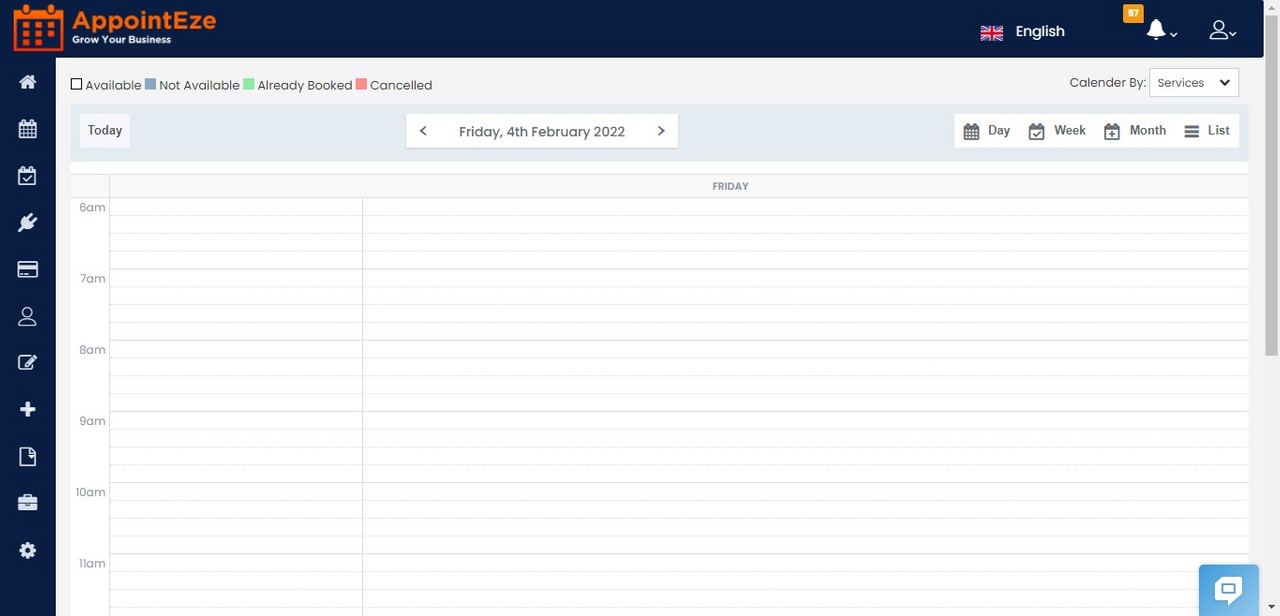Open the Calender By Services dropdown

(1194, 83)
